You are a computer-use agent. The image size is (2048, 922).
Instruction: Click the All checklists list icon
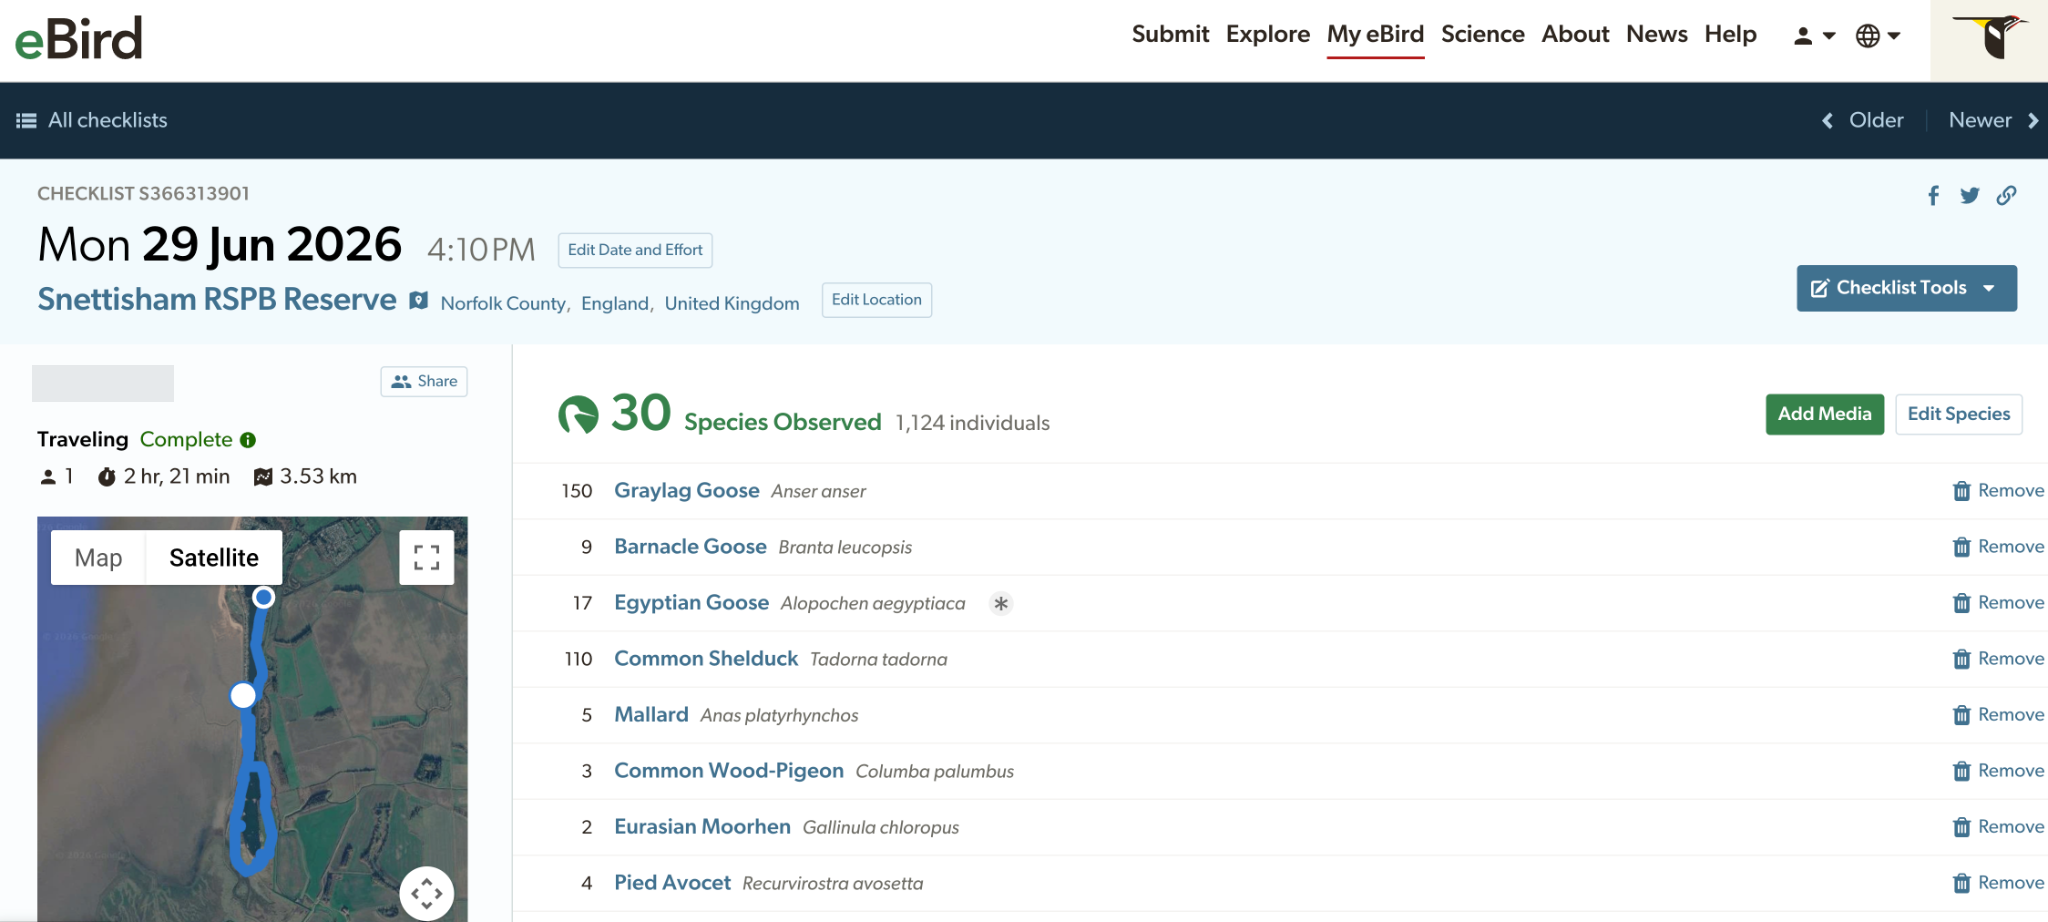27,121
